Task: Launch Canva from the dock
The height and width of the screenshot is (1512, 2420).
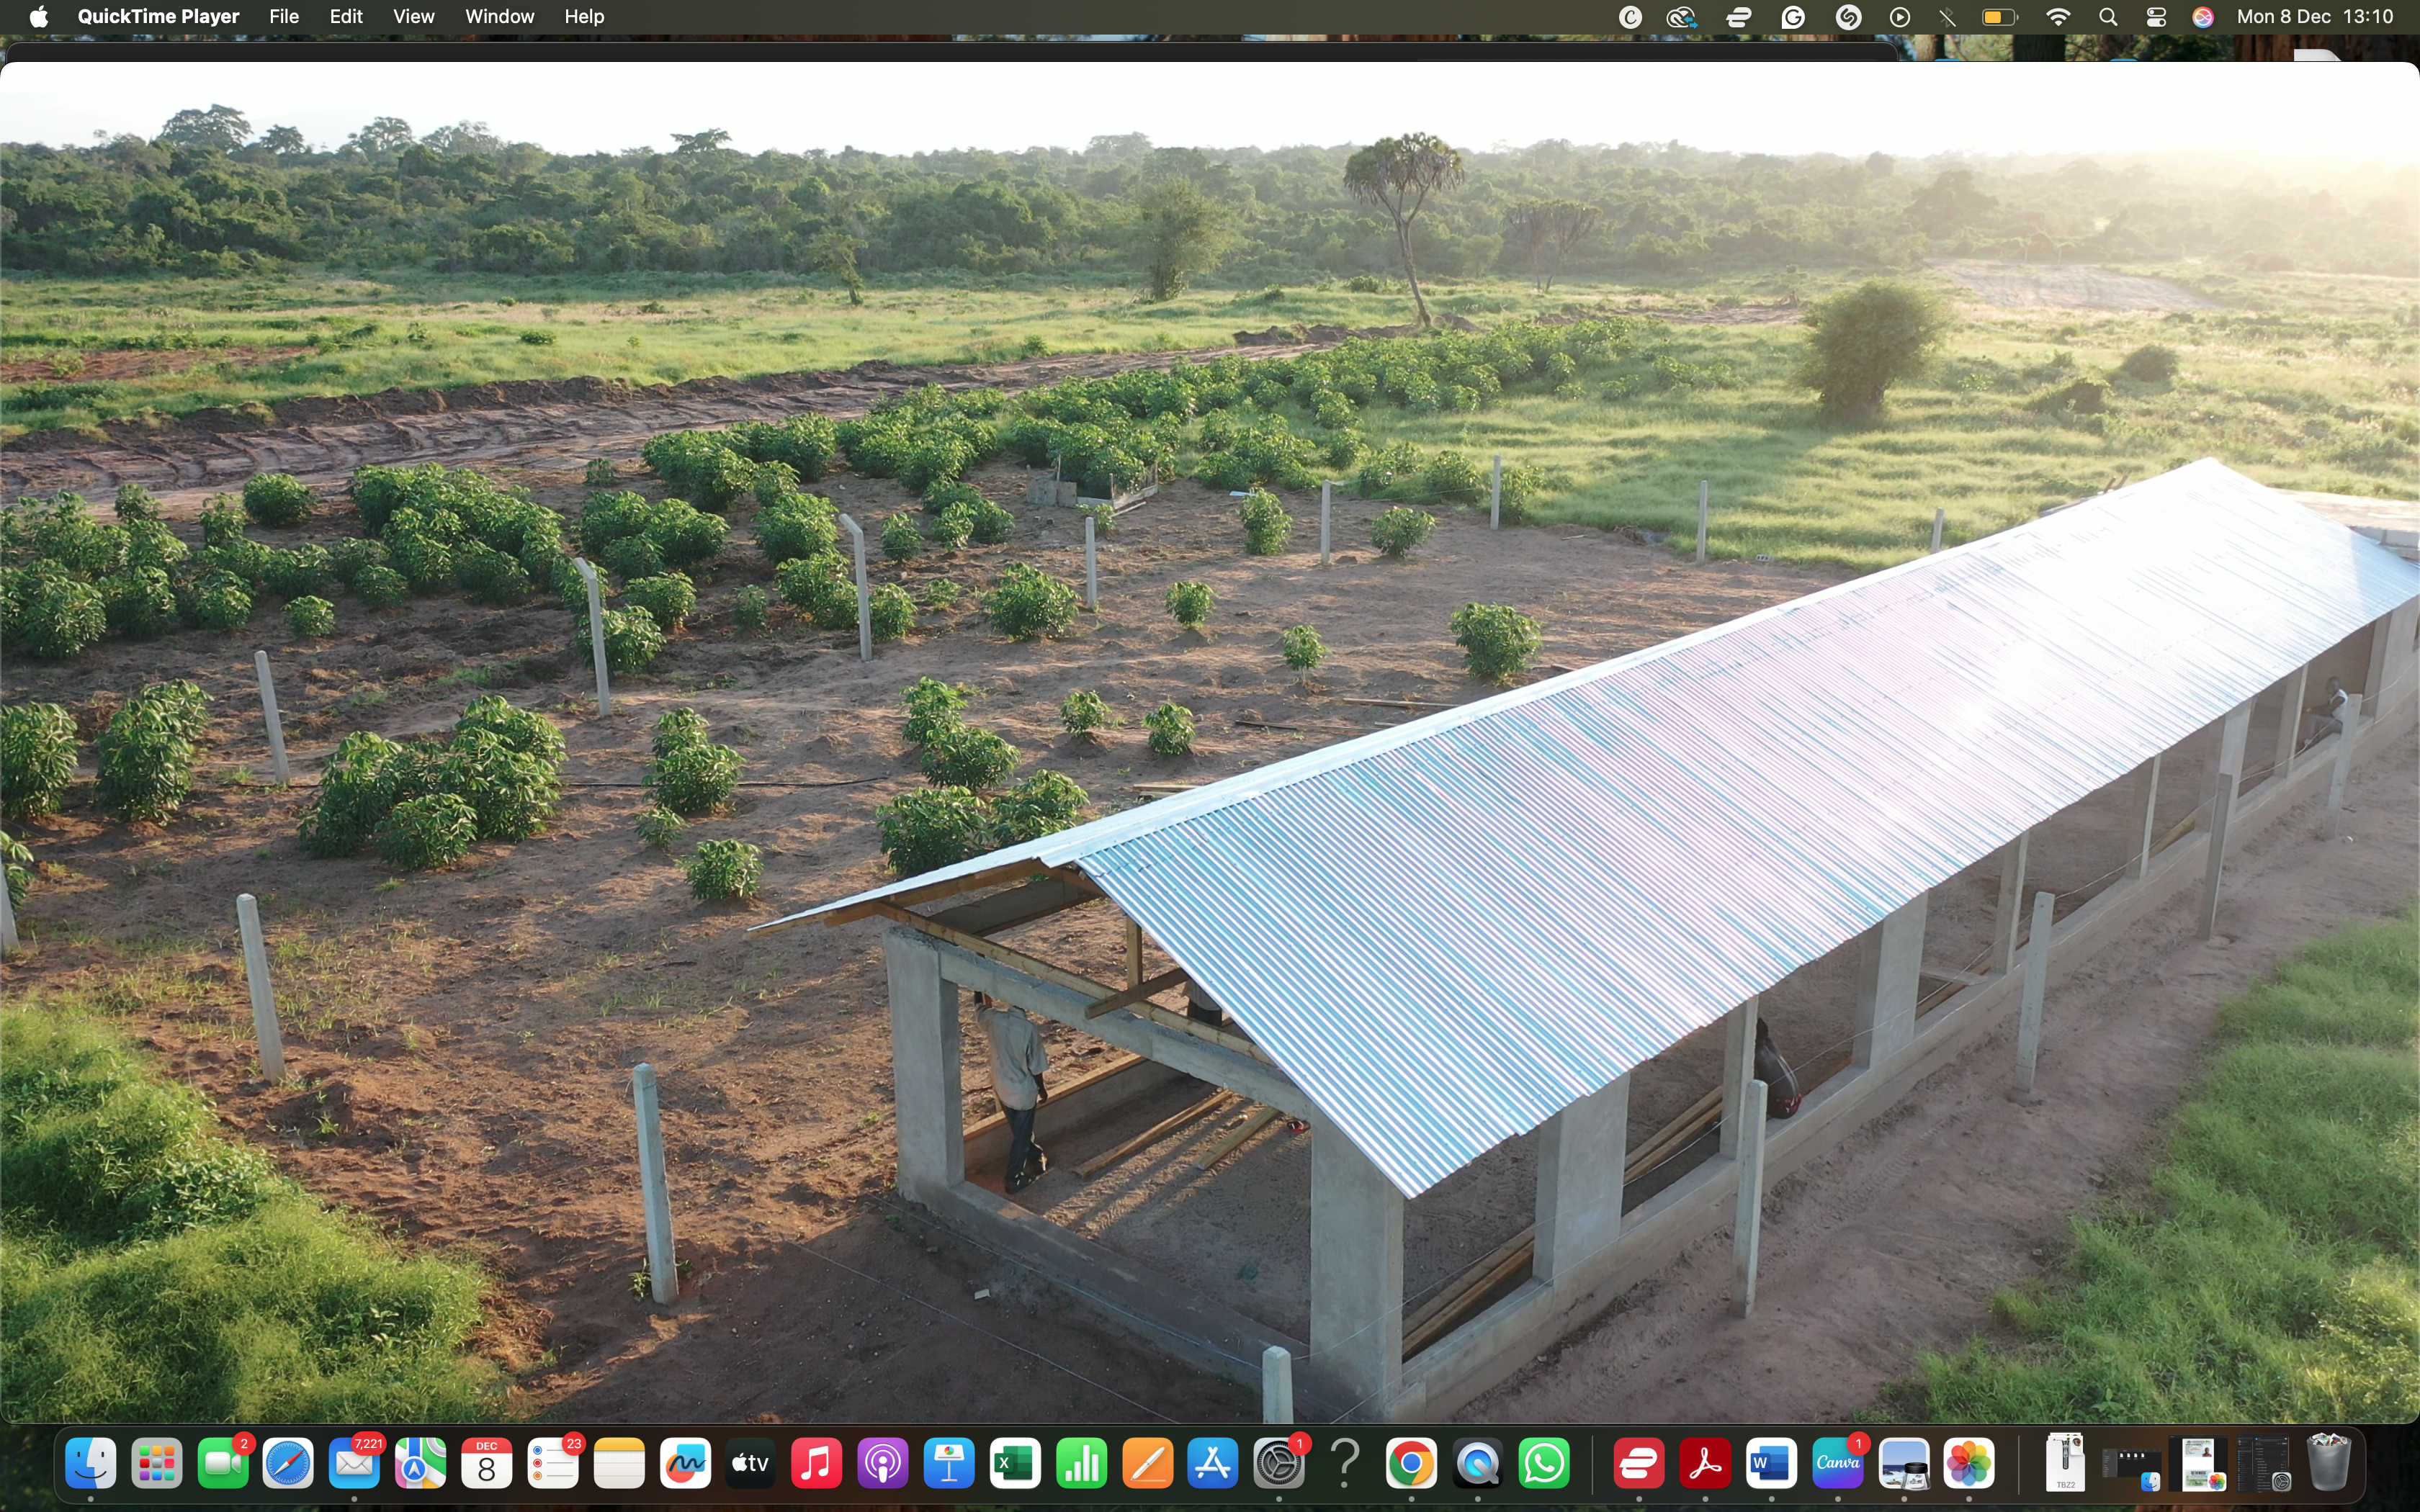Action: 1837,1464
